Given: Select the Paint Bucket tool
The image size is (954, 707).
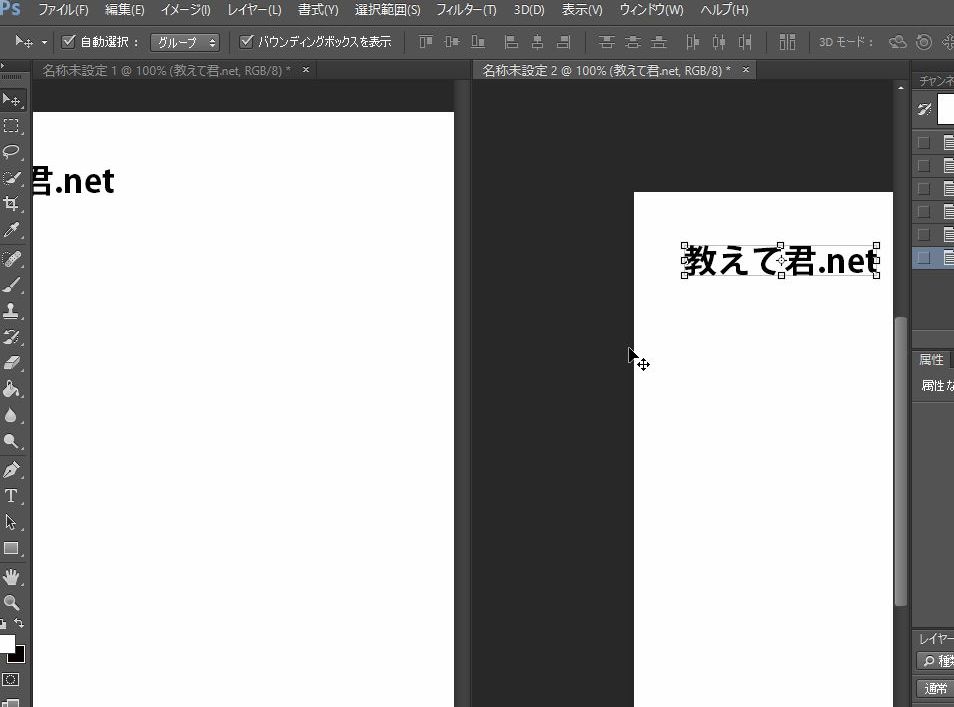Looking at the screenshot, I should click(11, 389).
